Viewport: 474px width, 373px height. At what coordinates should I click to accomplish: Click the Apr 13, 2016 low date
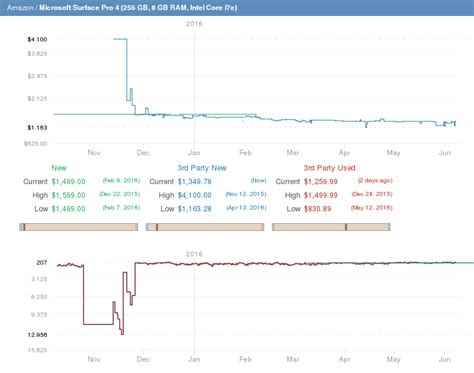pos(246,208)
